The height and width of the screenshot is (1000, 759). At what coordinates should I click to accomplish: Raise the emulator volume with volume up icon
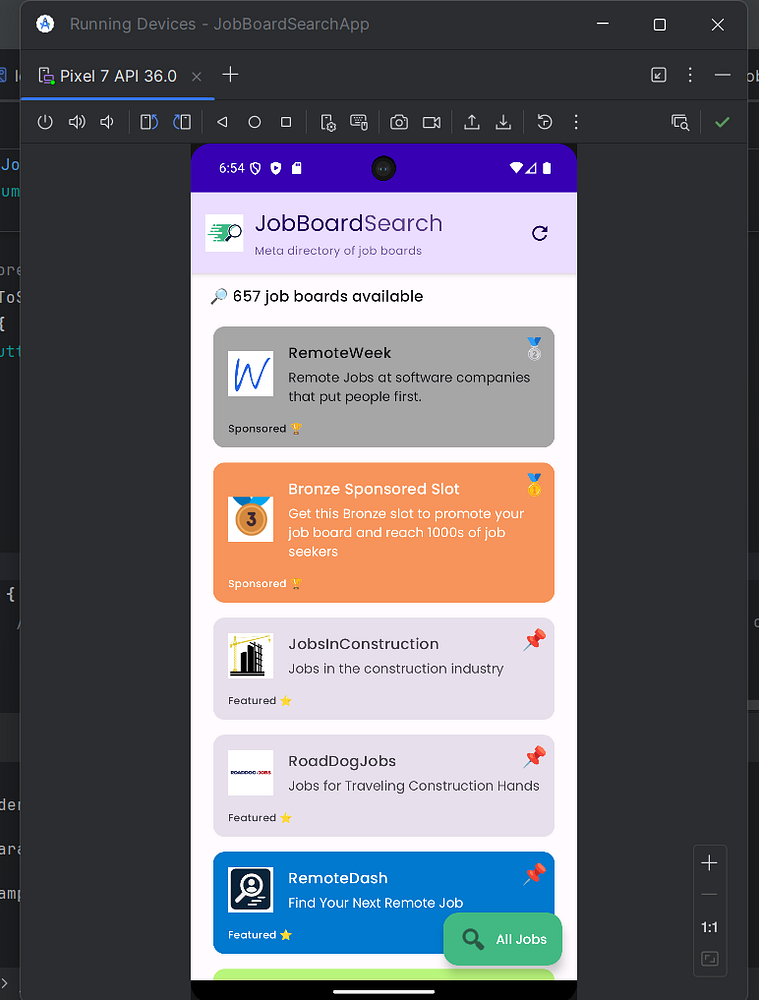77,122
